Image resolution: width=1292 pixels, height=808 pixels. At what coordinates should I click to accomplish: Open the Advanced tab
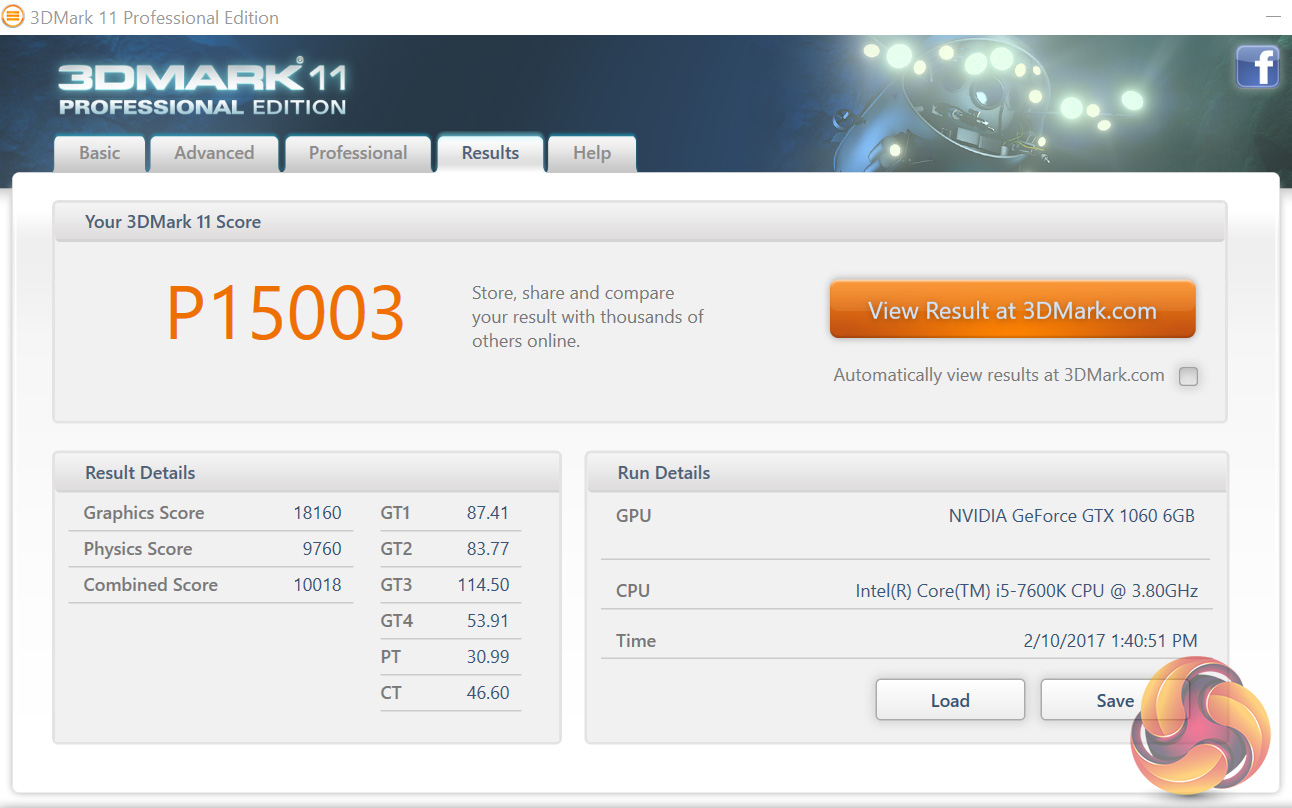pos(214,153)
